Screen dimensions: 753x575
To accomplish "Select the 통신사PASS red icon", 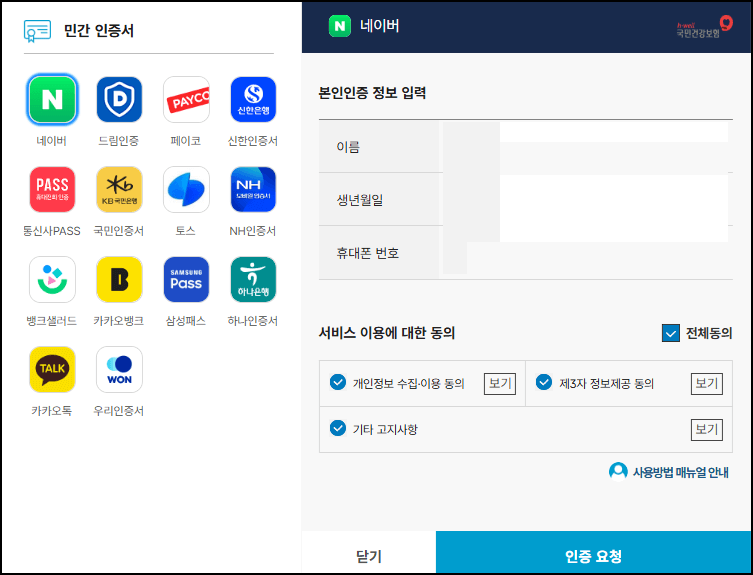I will tap(52, 189).
